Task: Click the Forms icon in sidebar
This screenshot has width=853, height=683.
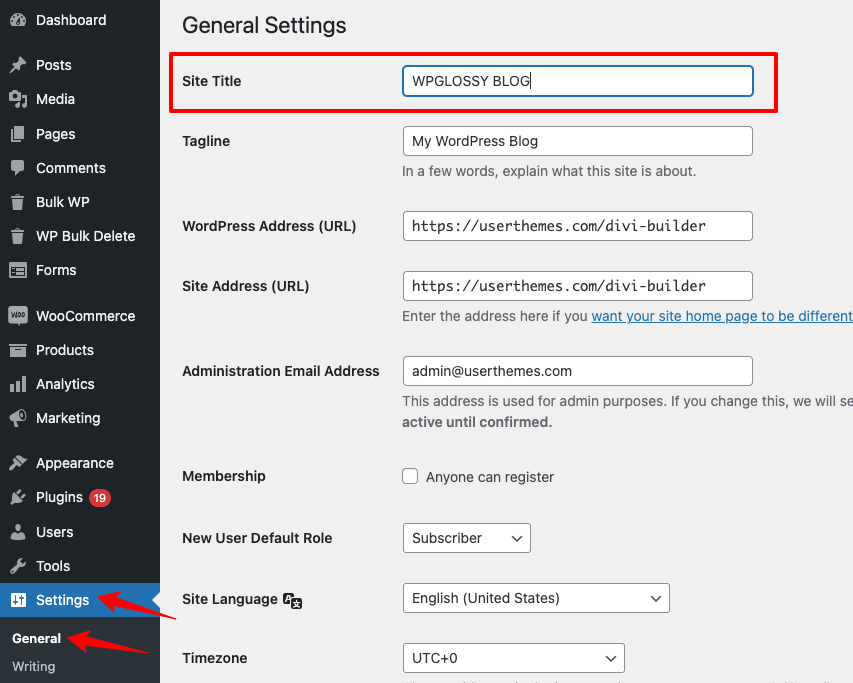Action: coord(18,270)
